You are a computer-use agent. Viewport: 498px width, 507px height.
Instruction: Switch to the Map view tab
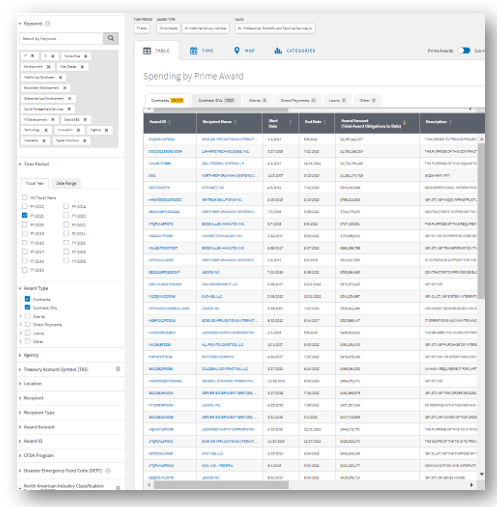pos(244,51)
